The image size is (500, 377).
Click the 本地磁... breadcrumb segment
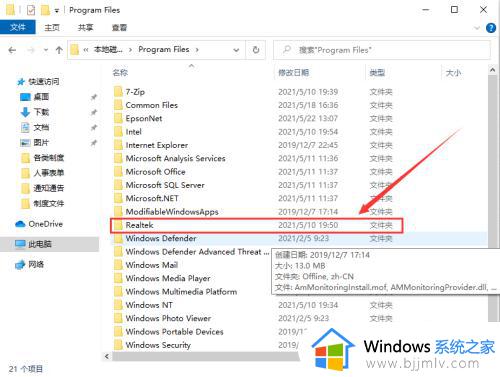[x=108, y=50]
